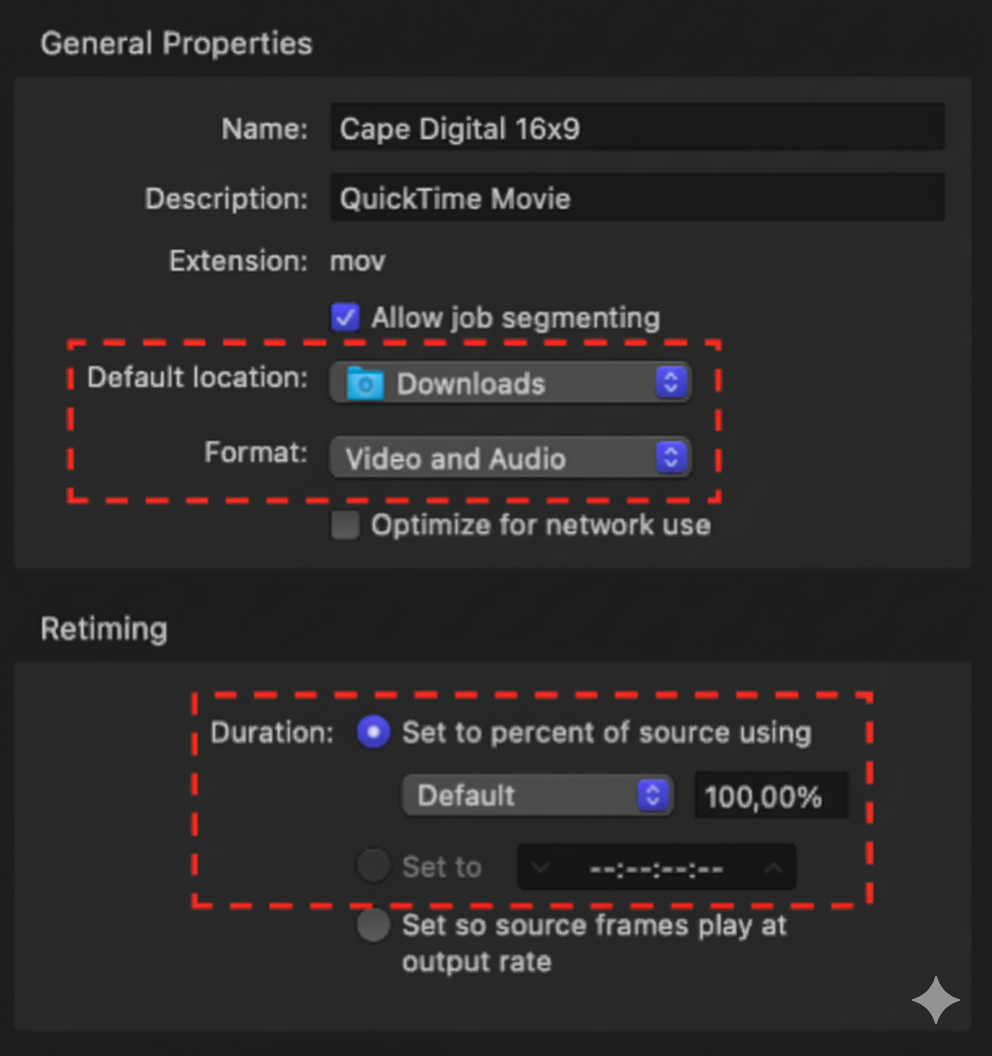Select the Set to radio button
992x1056 pixels.
372,866
